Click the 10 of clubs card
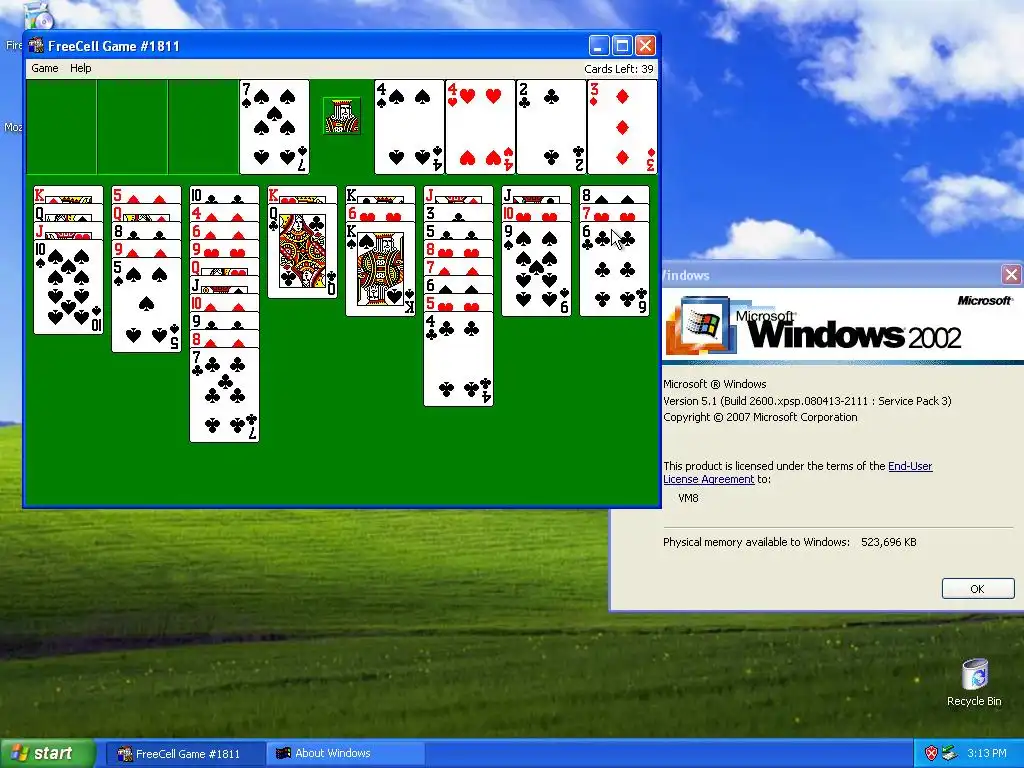This screenshot has width=1024, height=768. click(224, 195)
